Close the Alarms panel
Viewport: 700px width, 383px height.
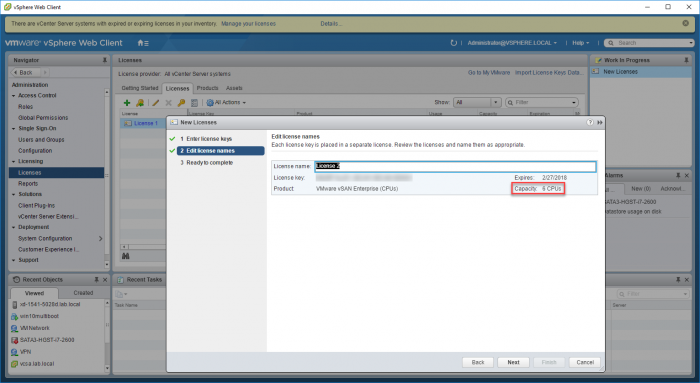point(687,175)
